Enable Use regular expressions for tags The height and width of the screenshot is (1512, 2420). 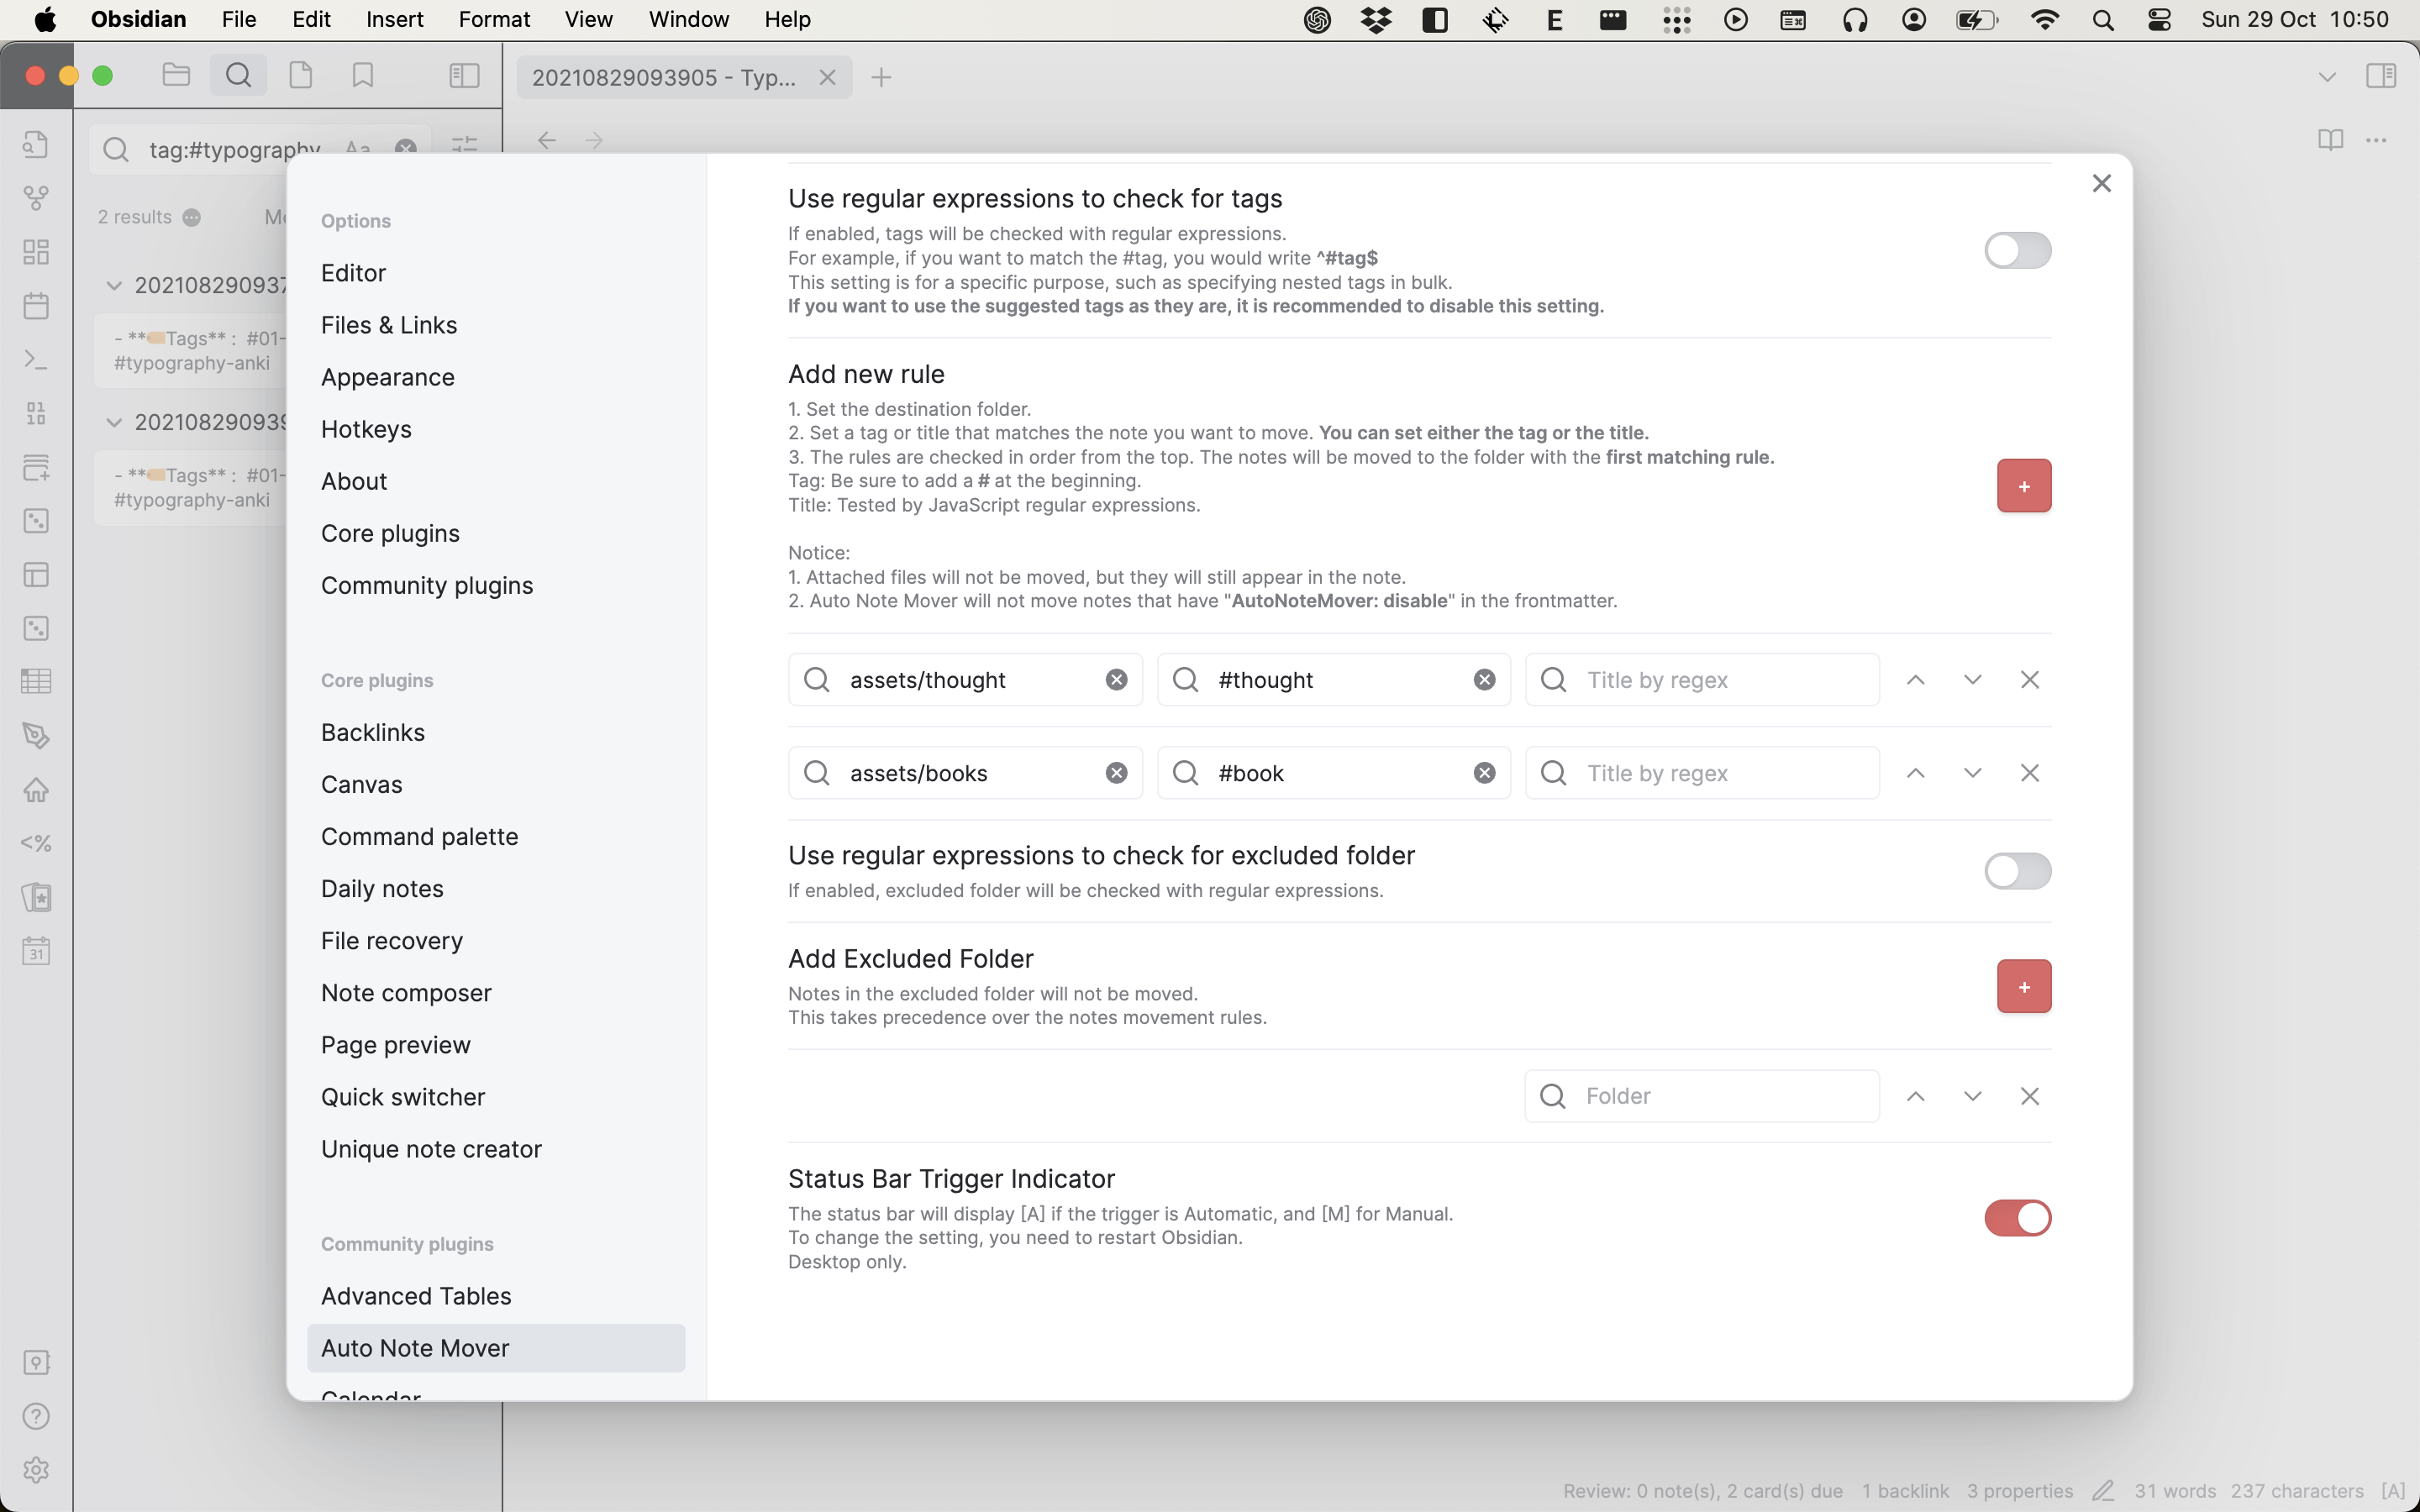(2018, 249)
